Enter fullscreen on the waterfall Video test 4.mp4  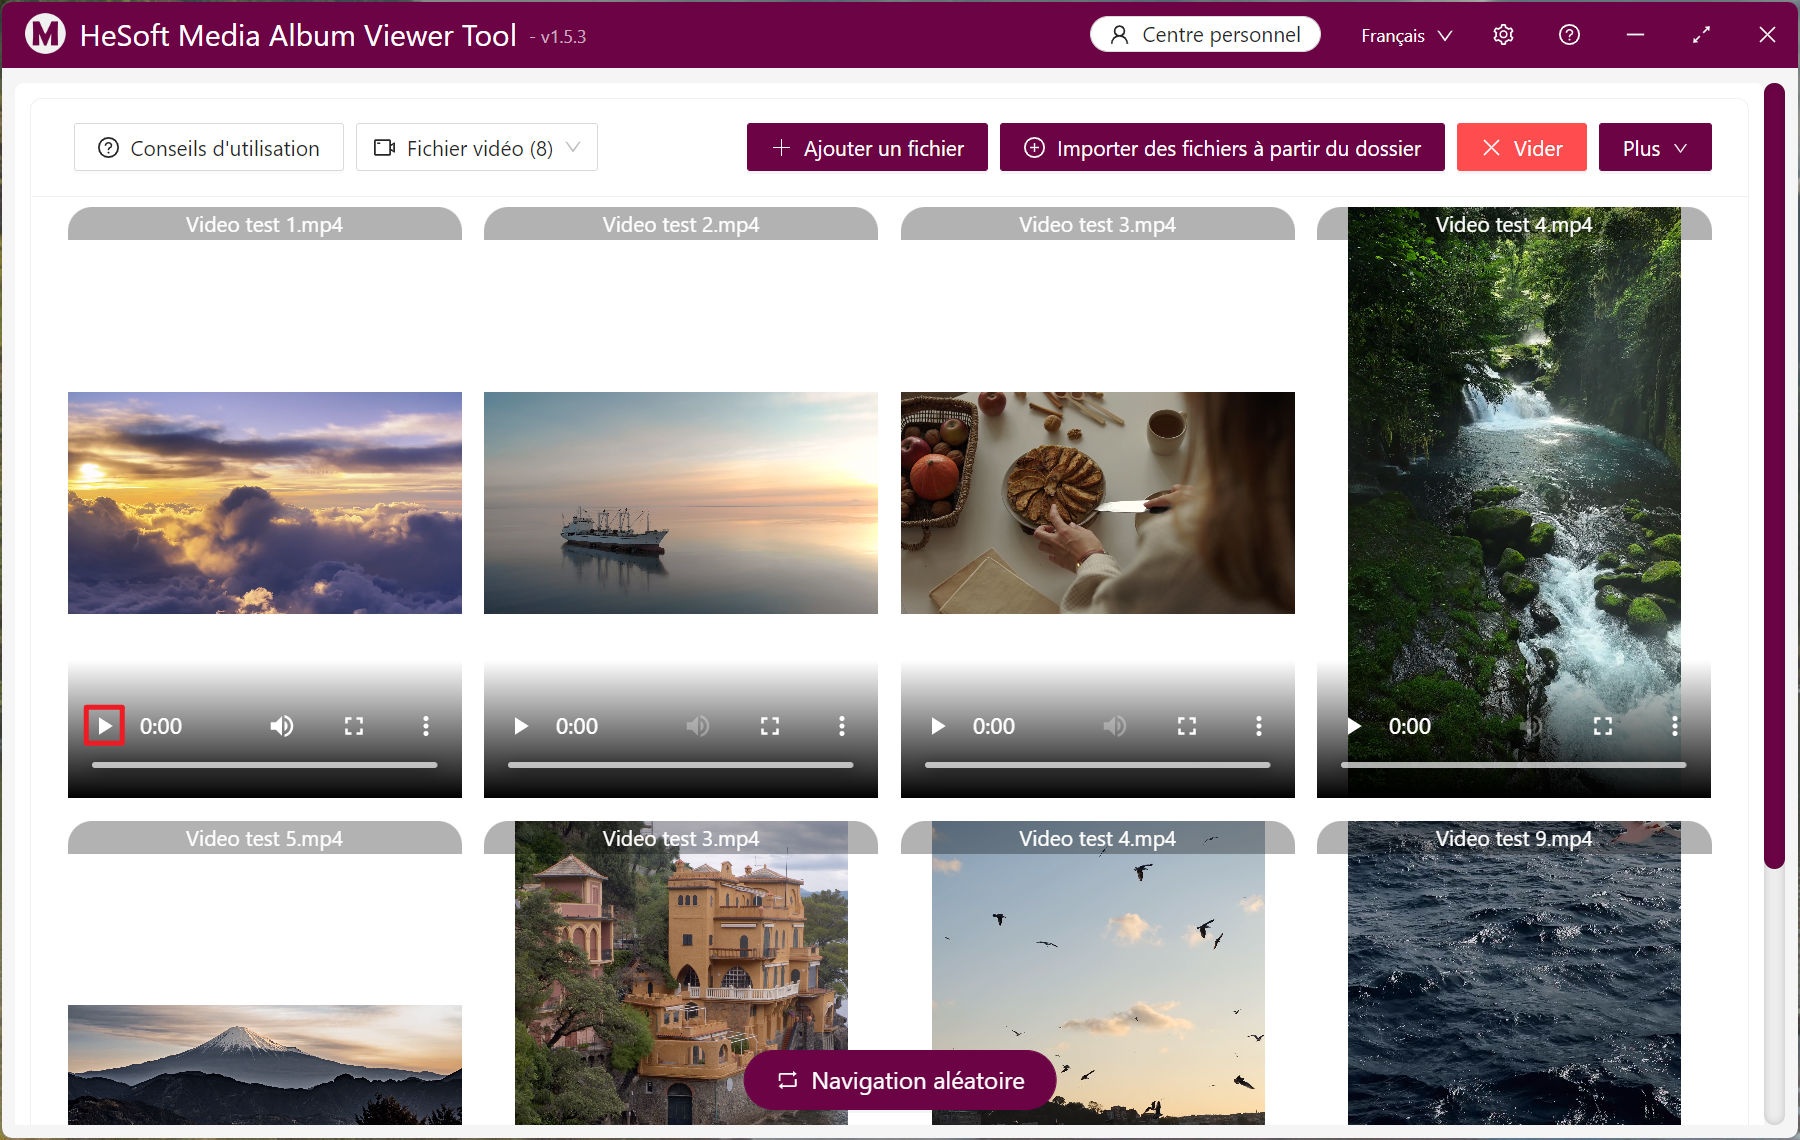tap(1603, 726)
